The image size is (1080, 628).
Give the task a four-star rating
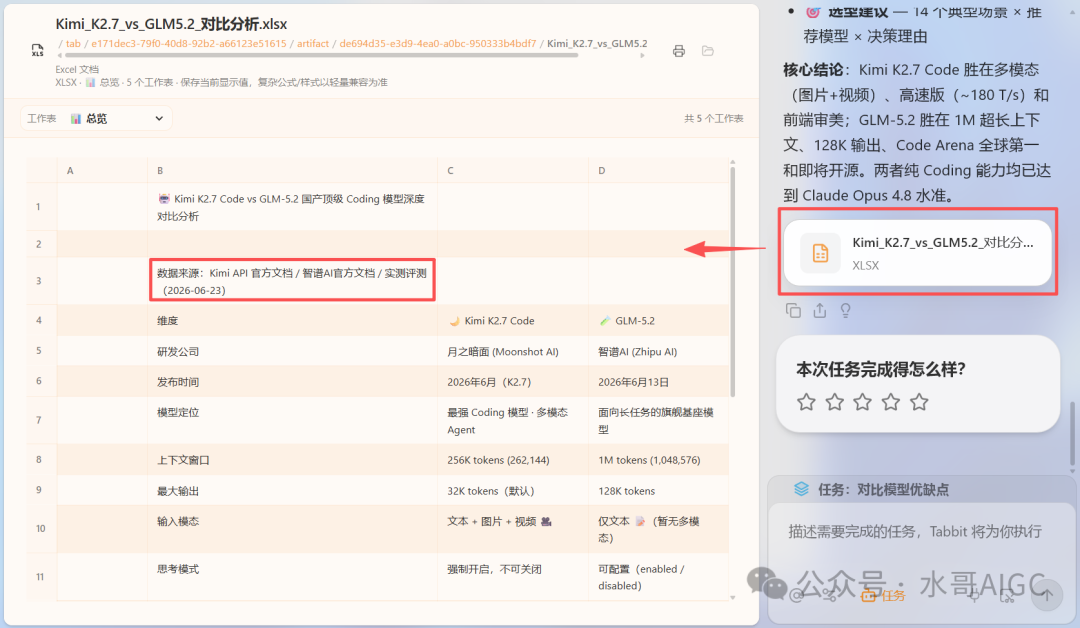click(891, 401)
